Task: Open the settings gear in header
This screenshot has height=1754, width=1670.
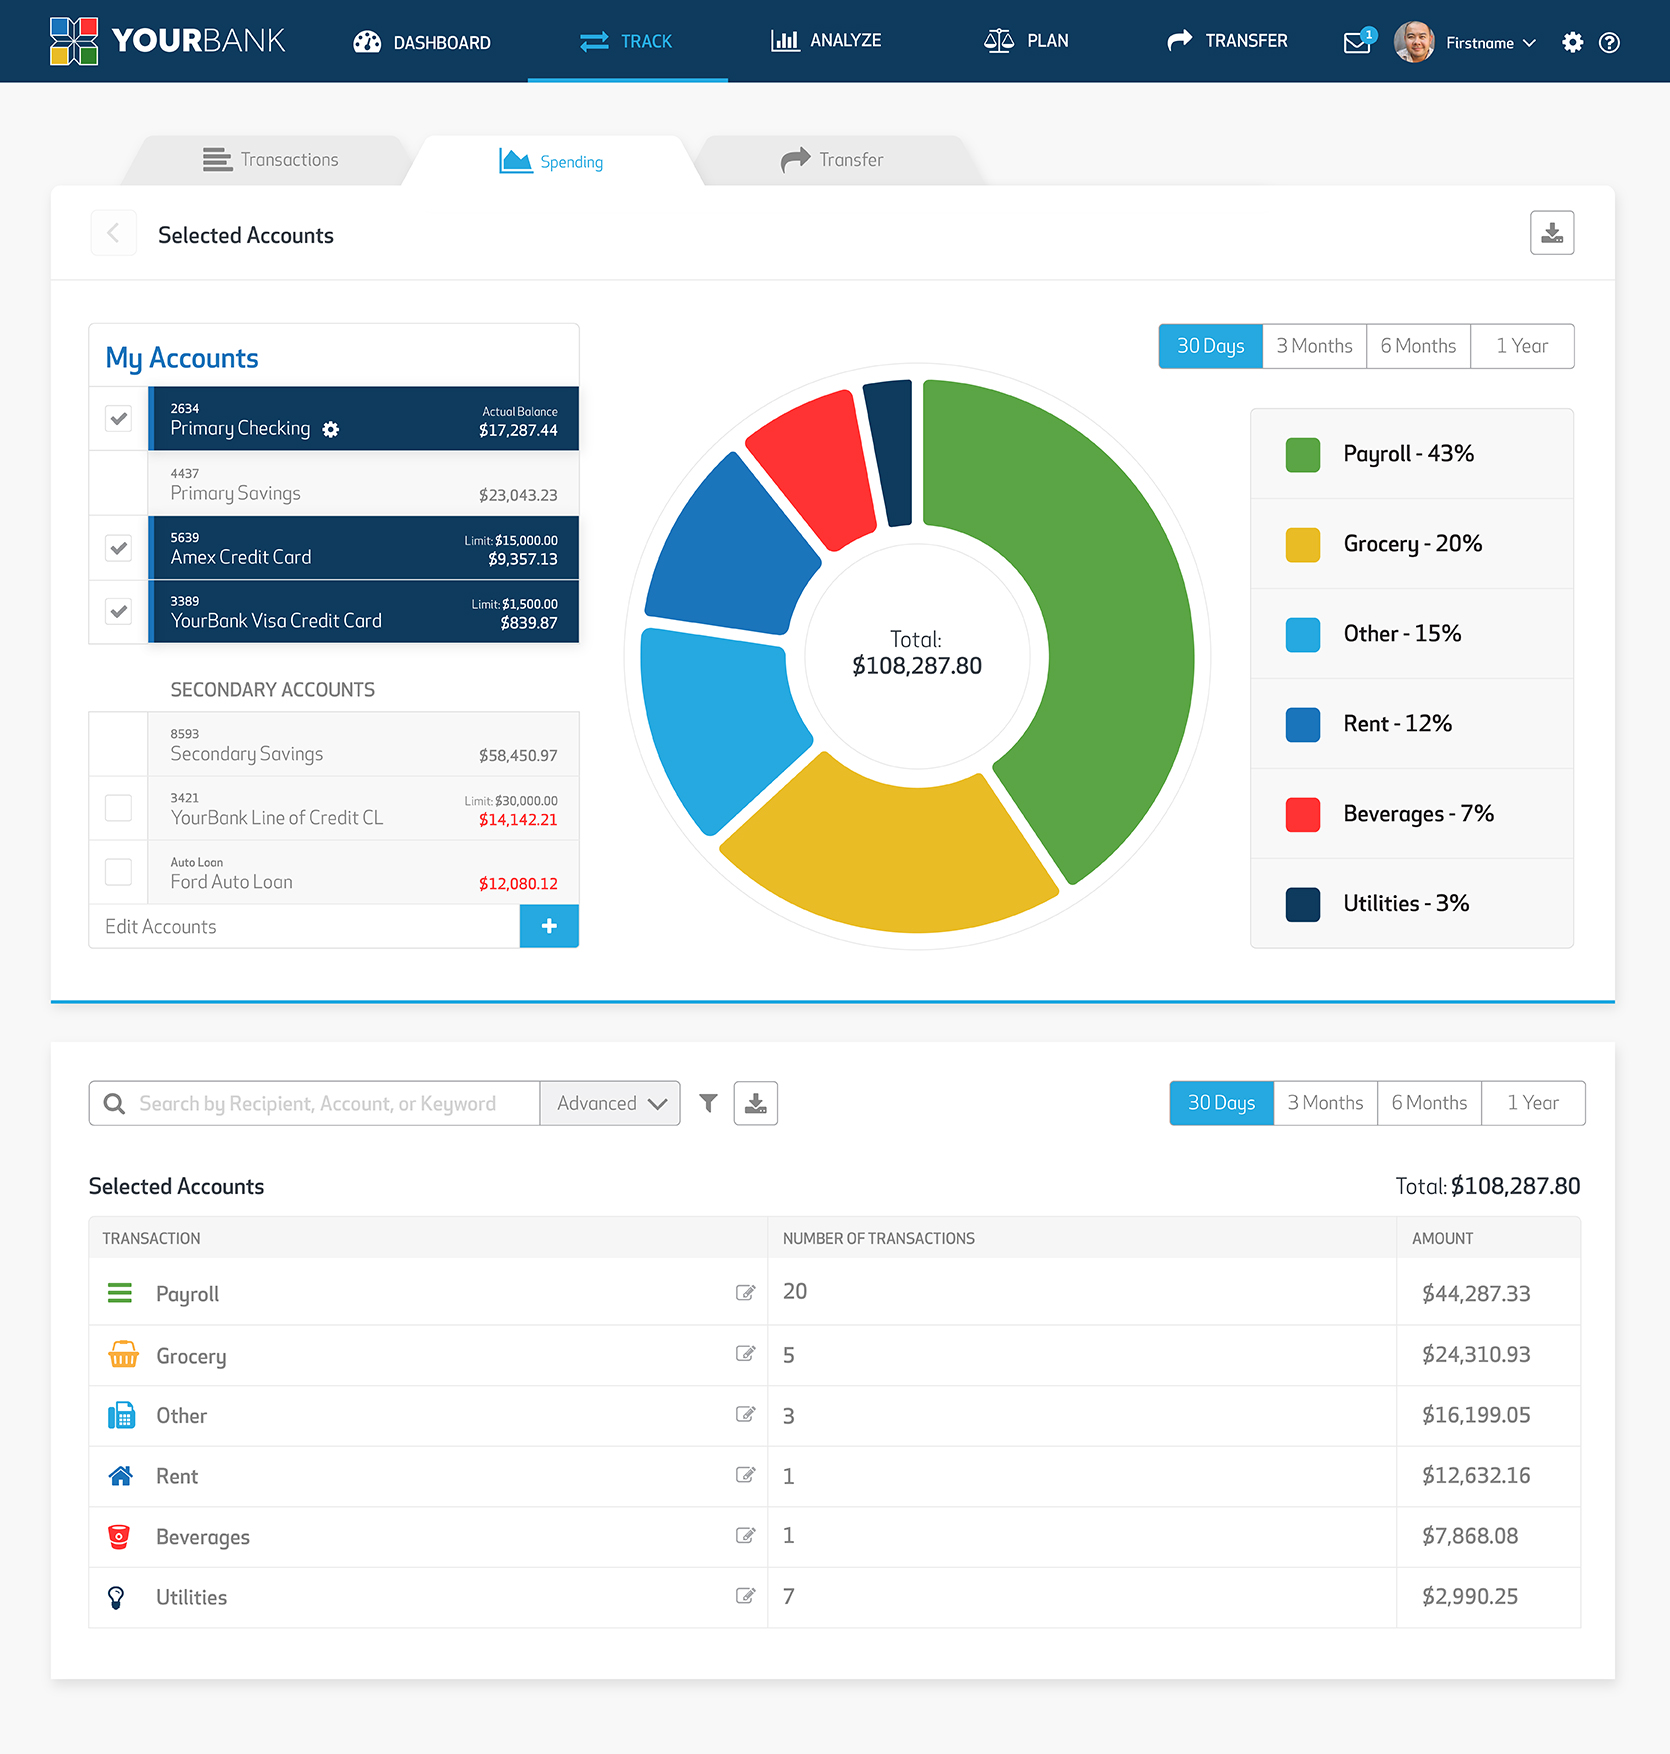Action: (x=1573, y=42)
